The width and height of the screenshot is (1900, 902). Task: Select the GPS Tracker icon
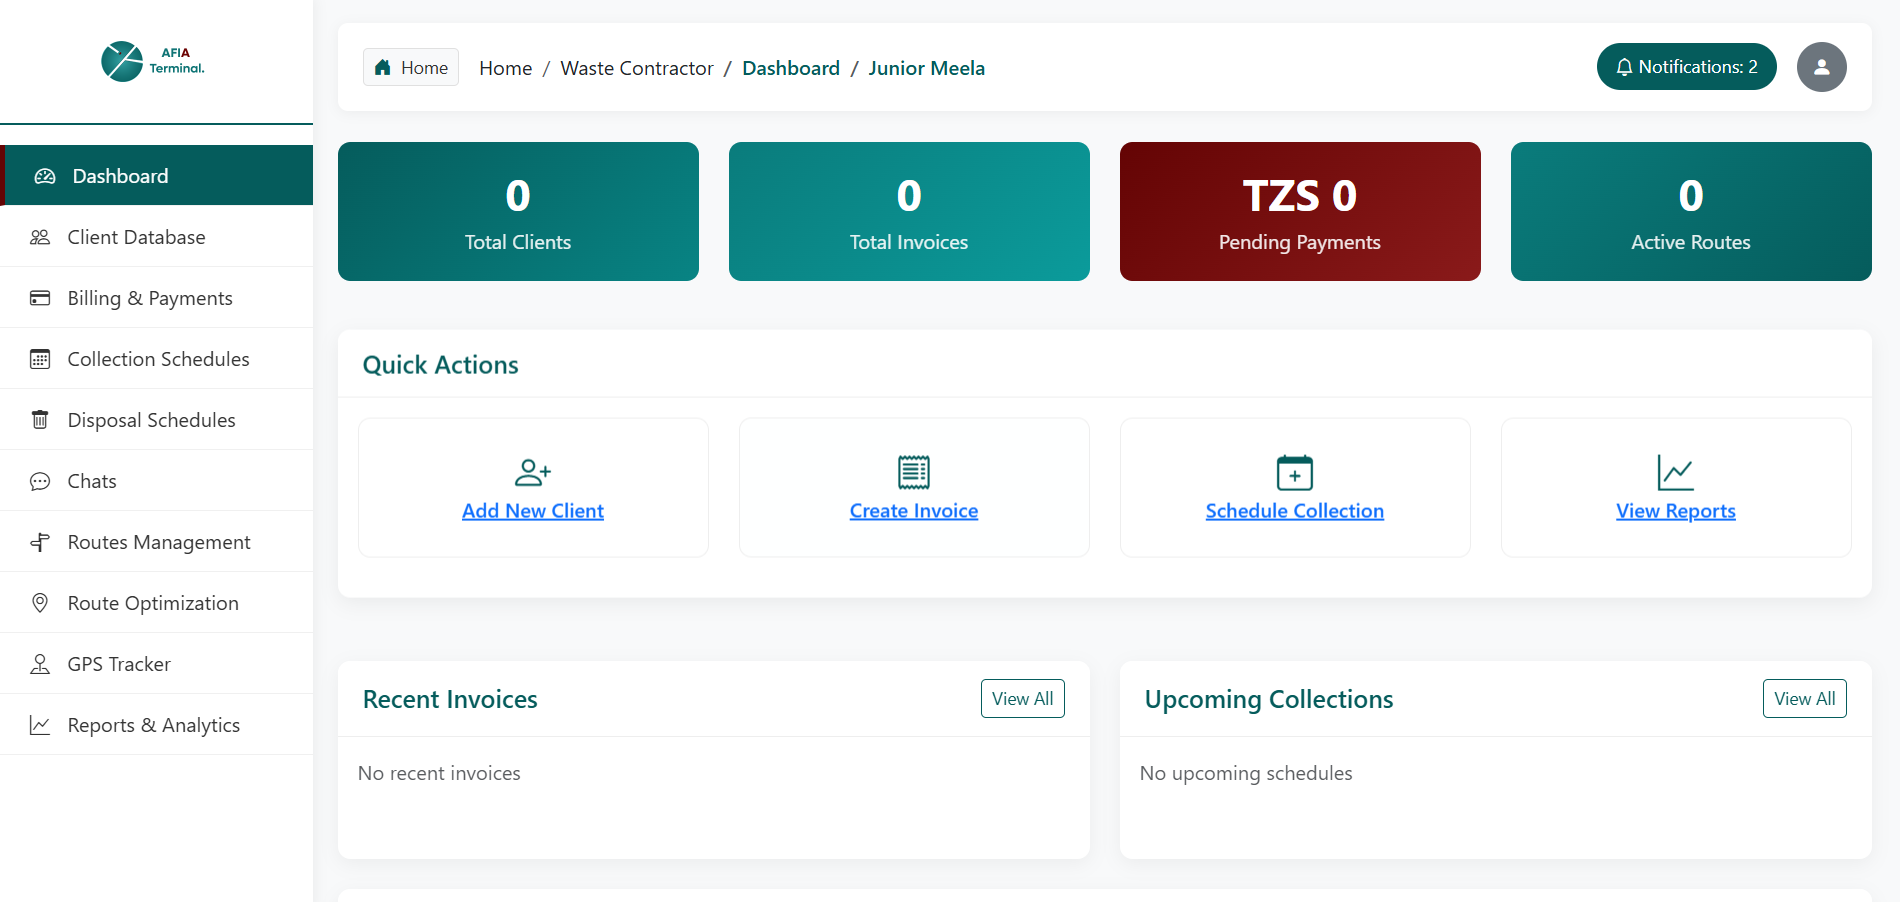click(40, 663)
